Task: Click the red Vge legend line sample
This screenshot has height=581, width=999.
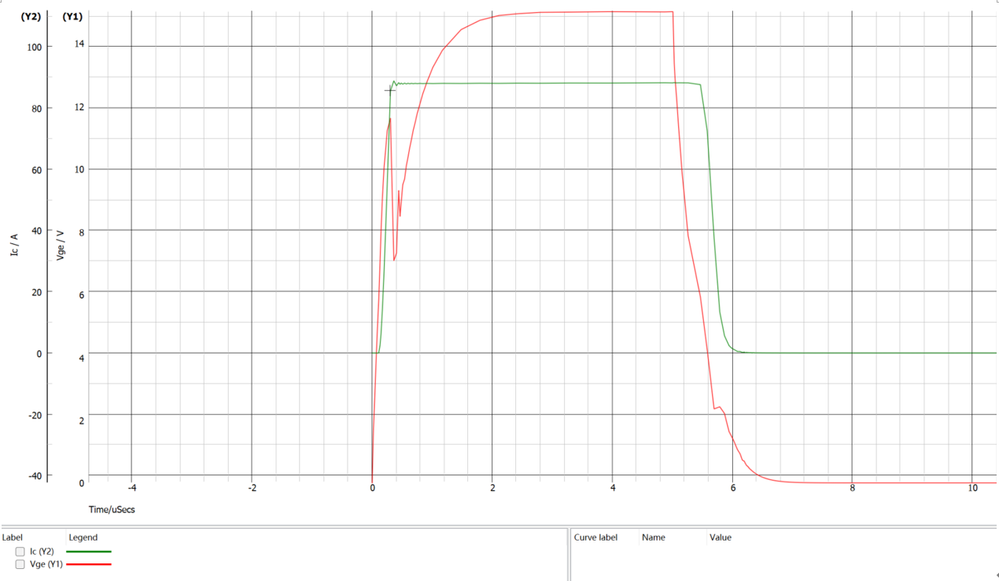Action: tap(88, 564)
